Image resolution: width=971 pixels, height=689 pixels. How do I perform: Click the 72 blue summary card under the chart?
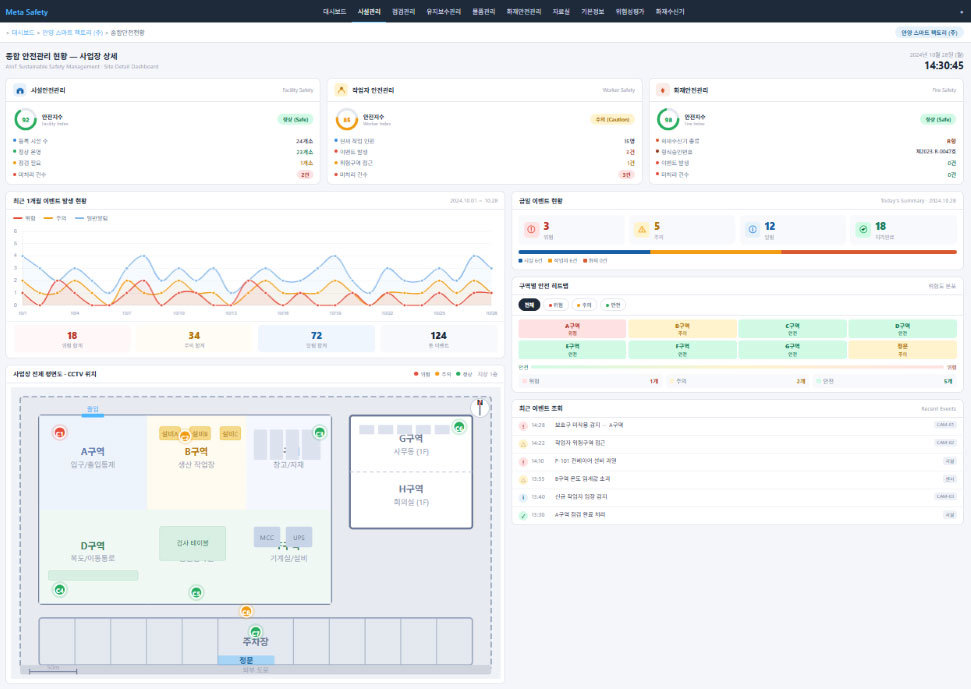coord(316,339)
